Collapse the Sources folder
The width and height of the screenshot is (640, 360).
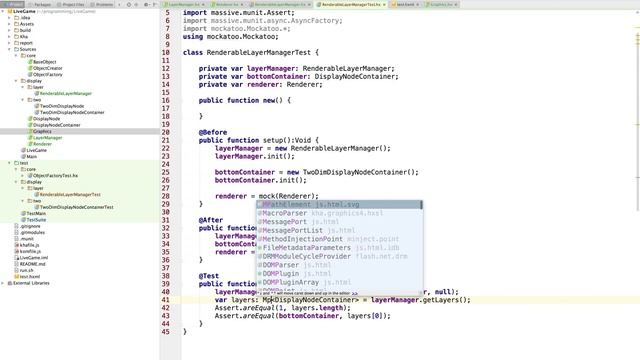(x=9, y=49)
